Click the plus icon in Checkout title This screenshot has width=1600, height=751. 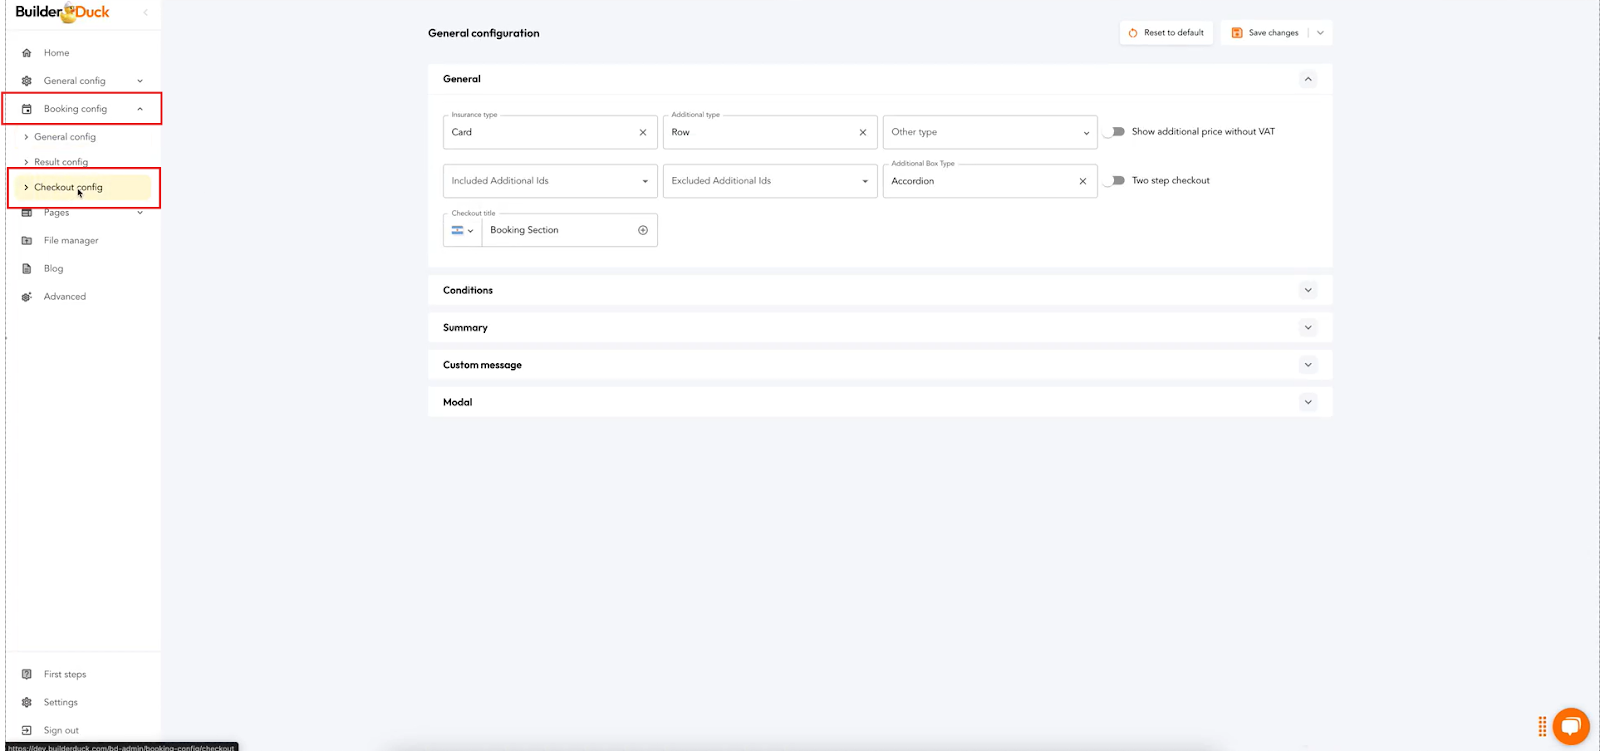pyautogui.click(x=643, y=230)
